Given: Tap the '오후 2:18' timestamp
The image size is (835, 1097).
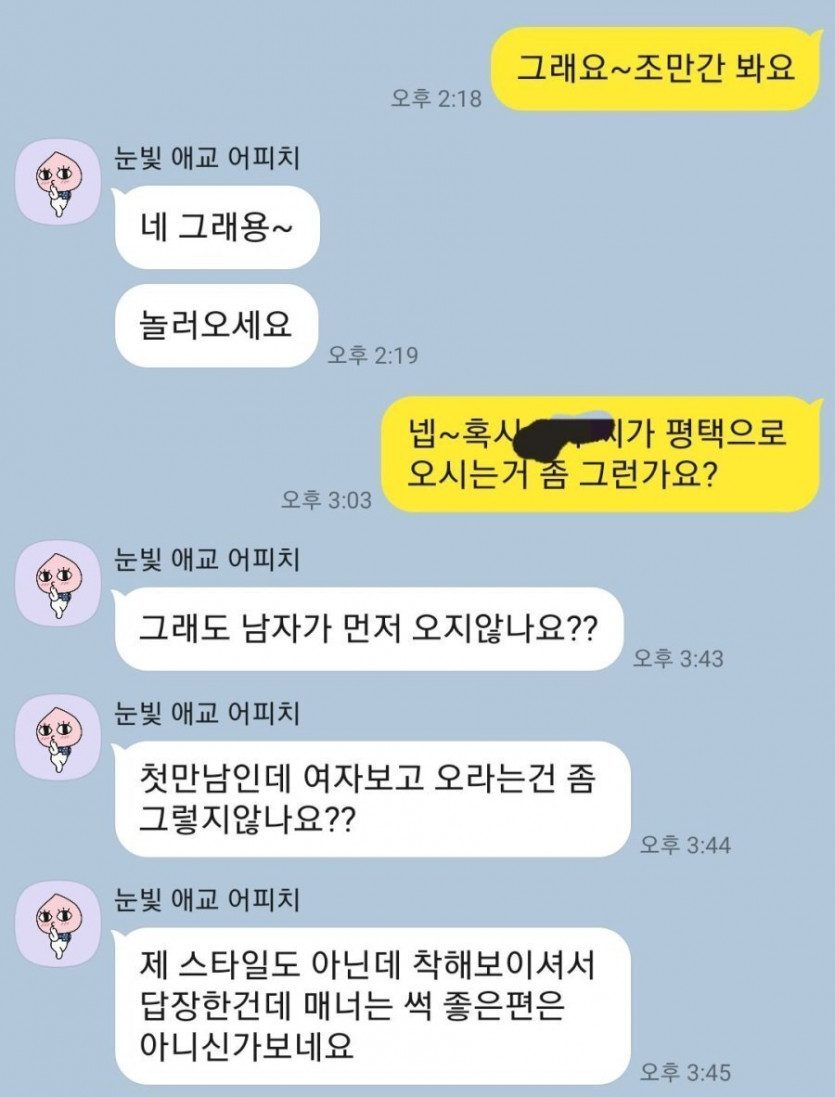Looking at the screenshot, I should [436, 98].
